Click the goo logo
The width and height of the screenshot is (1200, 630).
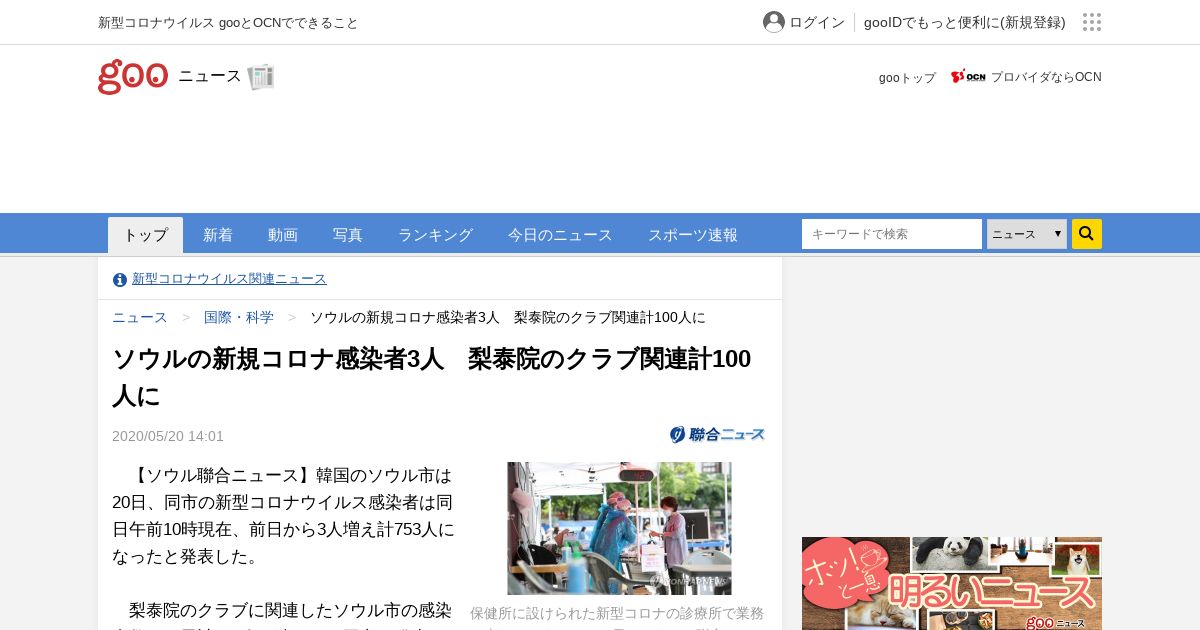tap(133, 77)
